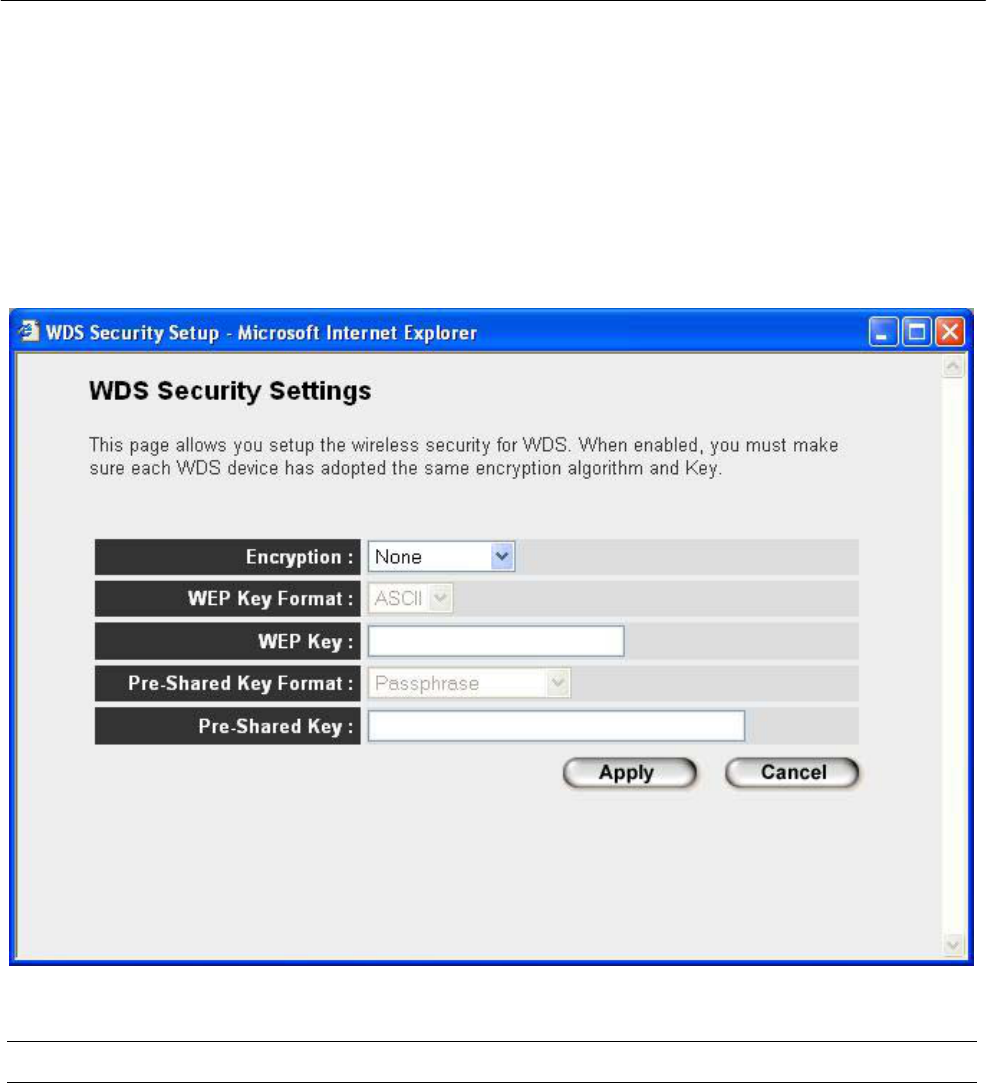The width and height of the screenshot is (987, 1083).
Task: Click the Encryption label cell
Action: coord(227,557)
